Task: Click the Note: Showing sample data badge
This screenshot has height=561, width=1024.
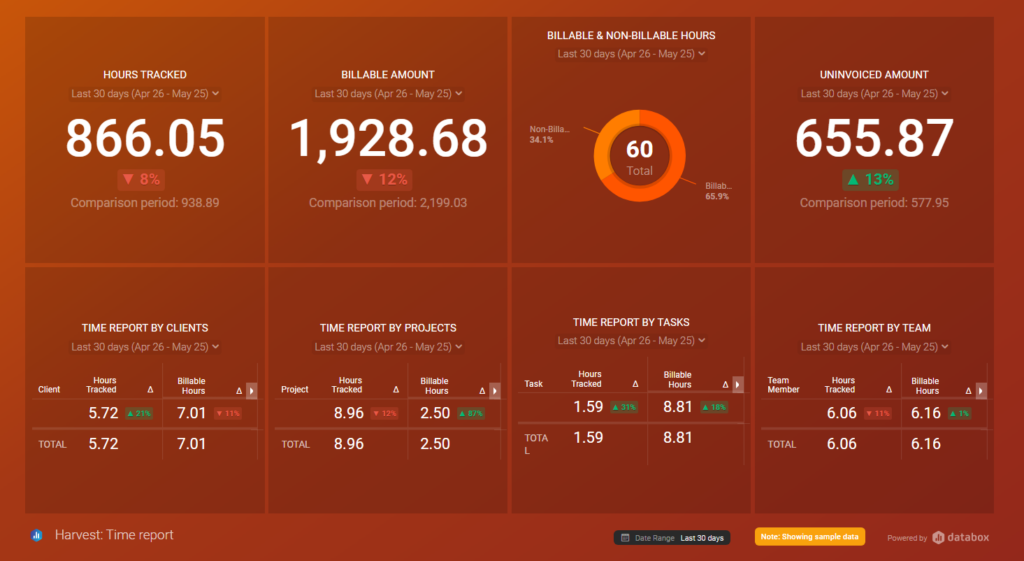Action: click(810, 537)
